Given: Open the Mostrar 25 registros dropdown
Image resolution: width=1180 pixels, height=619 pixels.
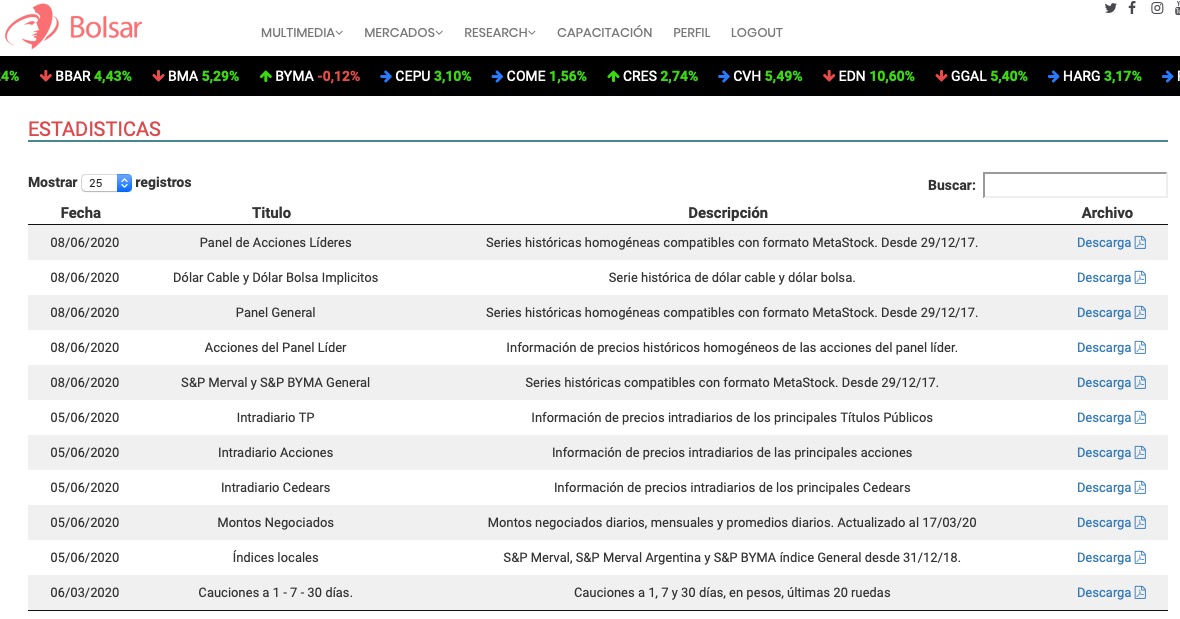Looking at the screenshot, I should tap(106, 183).
